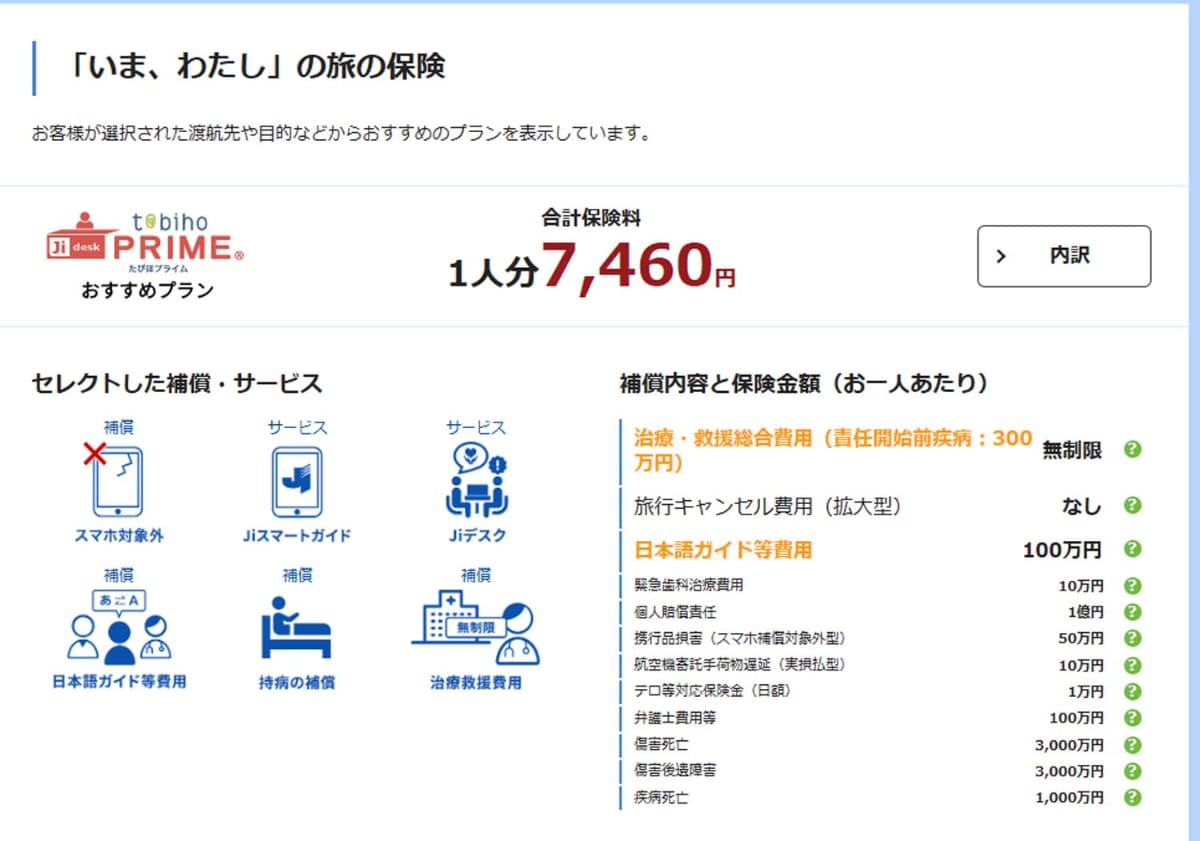Screen dimensions: 1200x841
Task: Click the 治療救援費用 label text
Action: pos(476,683)
